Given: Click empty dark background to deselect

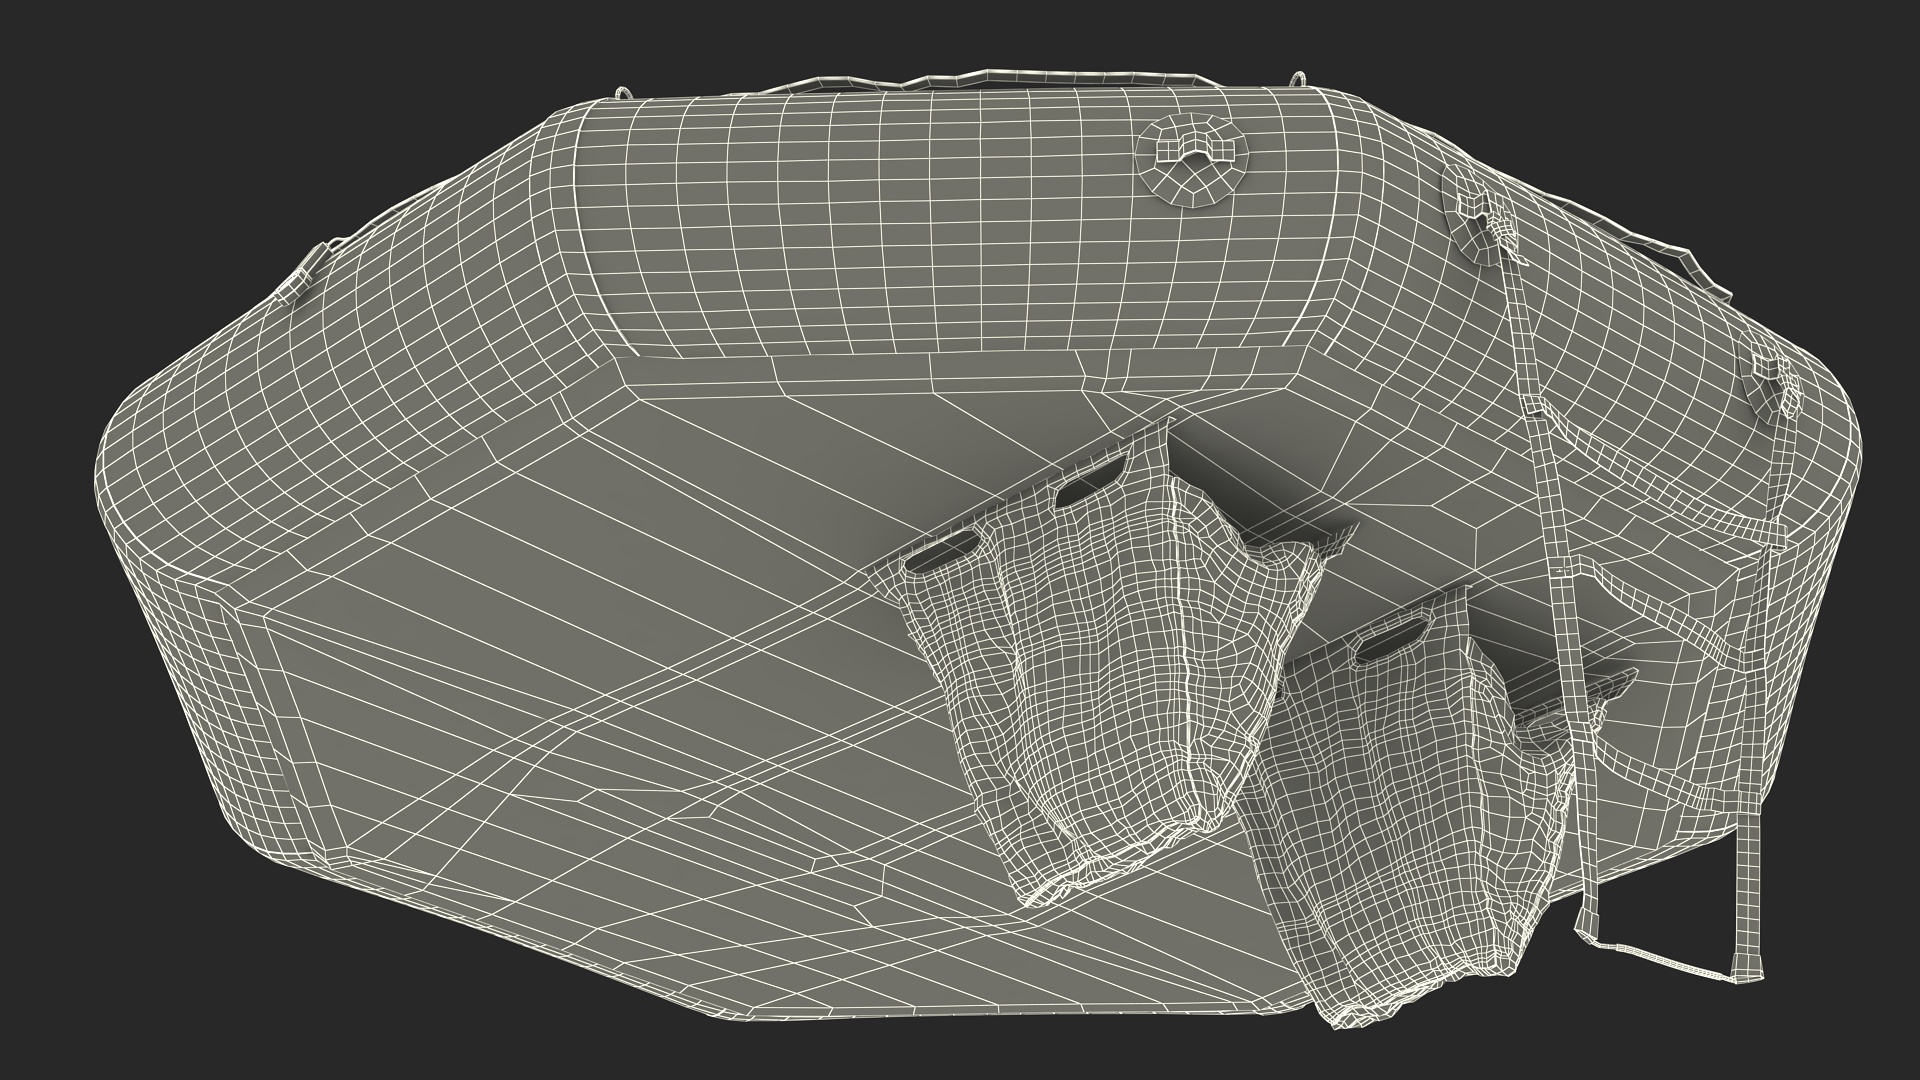Looking at the screenshot, I should (x=150, y=120).
